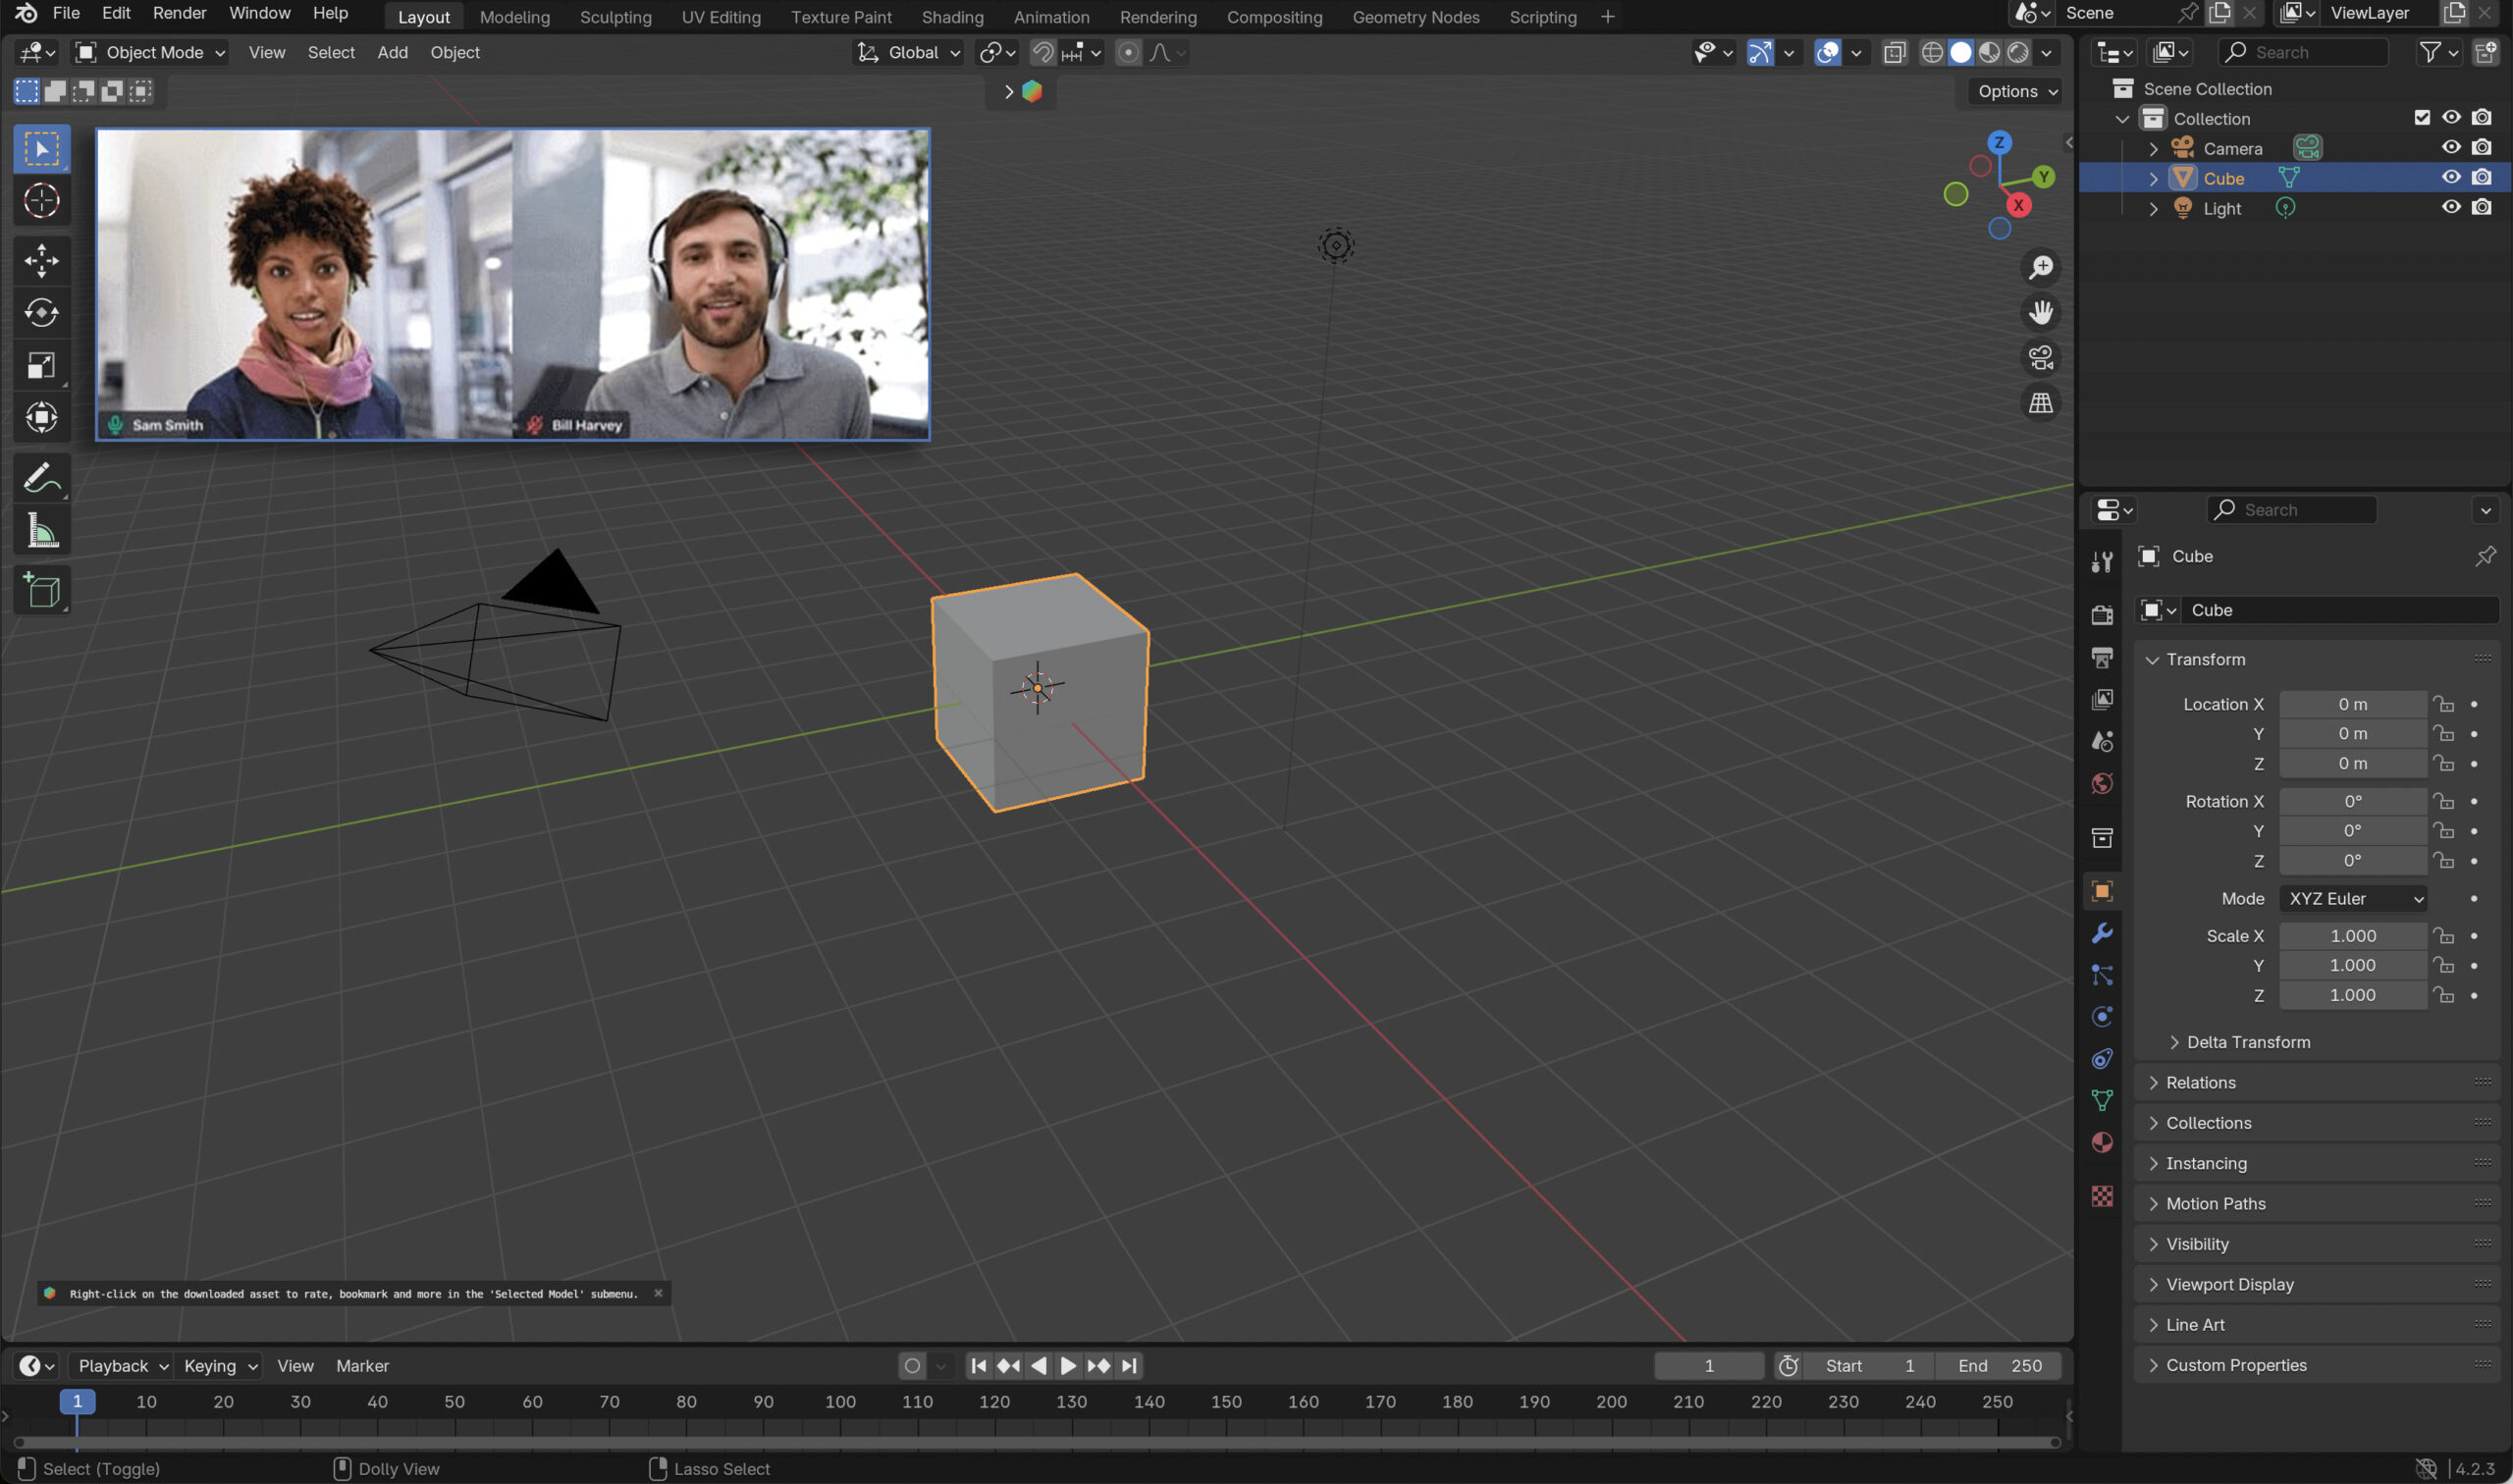Open the Scene properties tab

pyautogui.click(x=2102, y=741)
